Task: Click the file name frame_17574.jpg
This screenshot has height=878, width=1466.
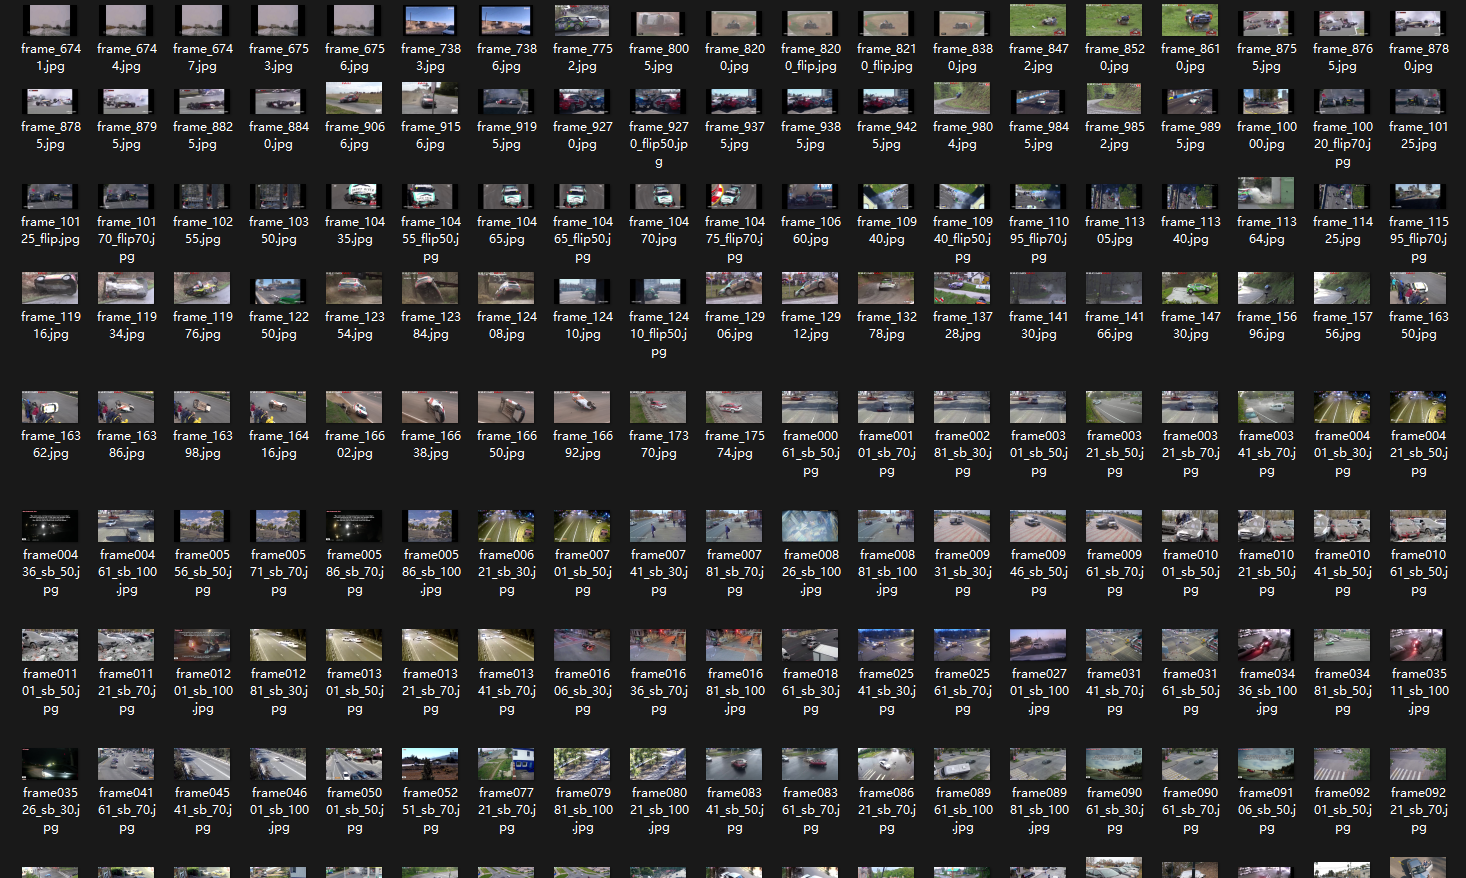Action: click(x=734, y=445)
